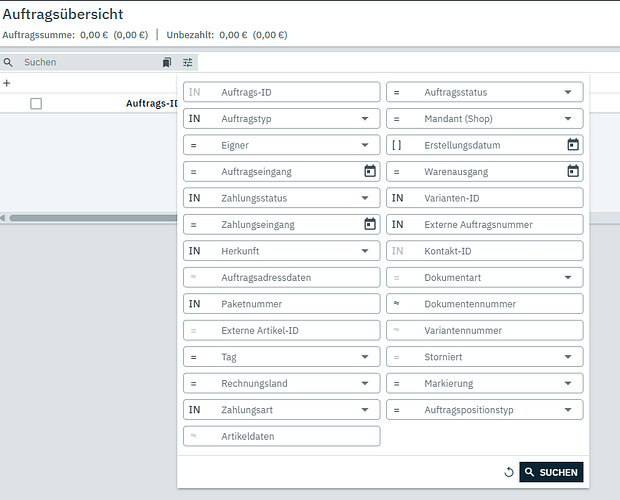This screenshot has width=620, height=500.
Task: Click the Auftragsadressdaten field
Action: tap(282, 277)
